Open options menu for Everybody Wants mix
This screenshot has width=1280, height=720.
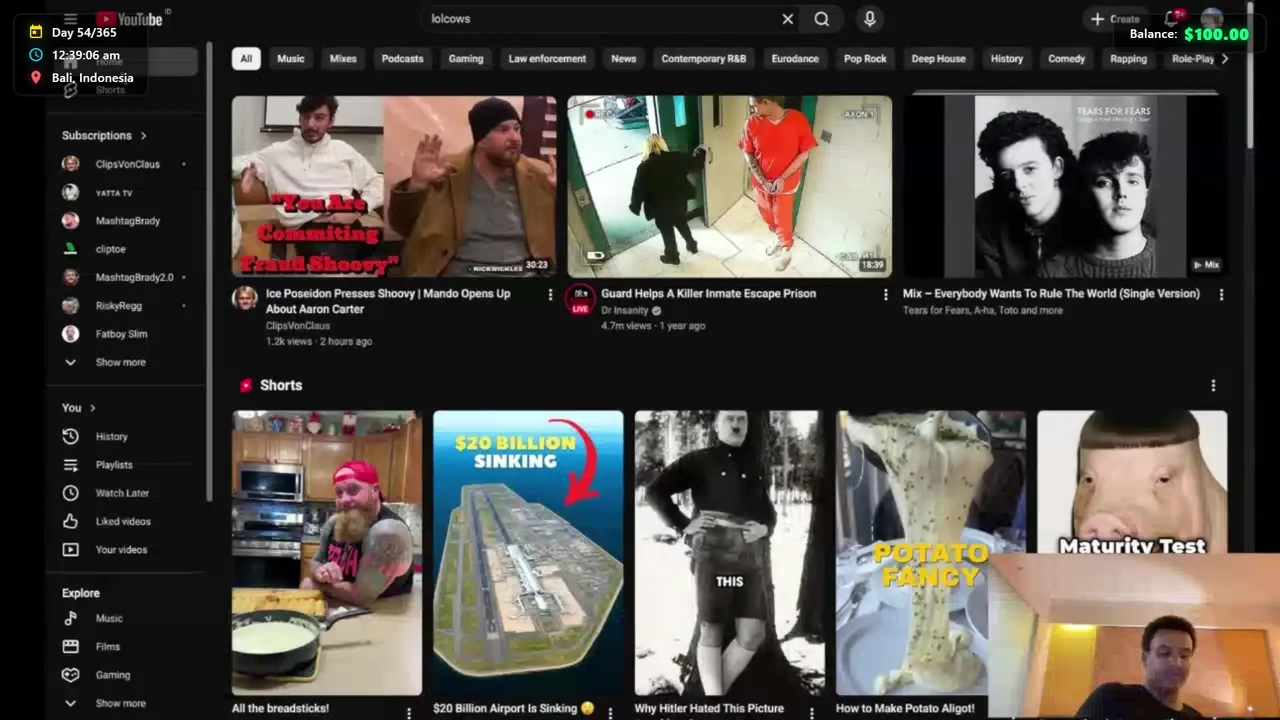tap(1221, 295)
